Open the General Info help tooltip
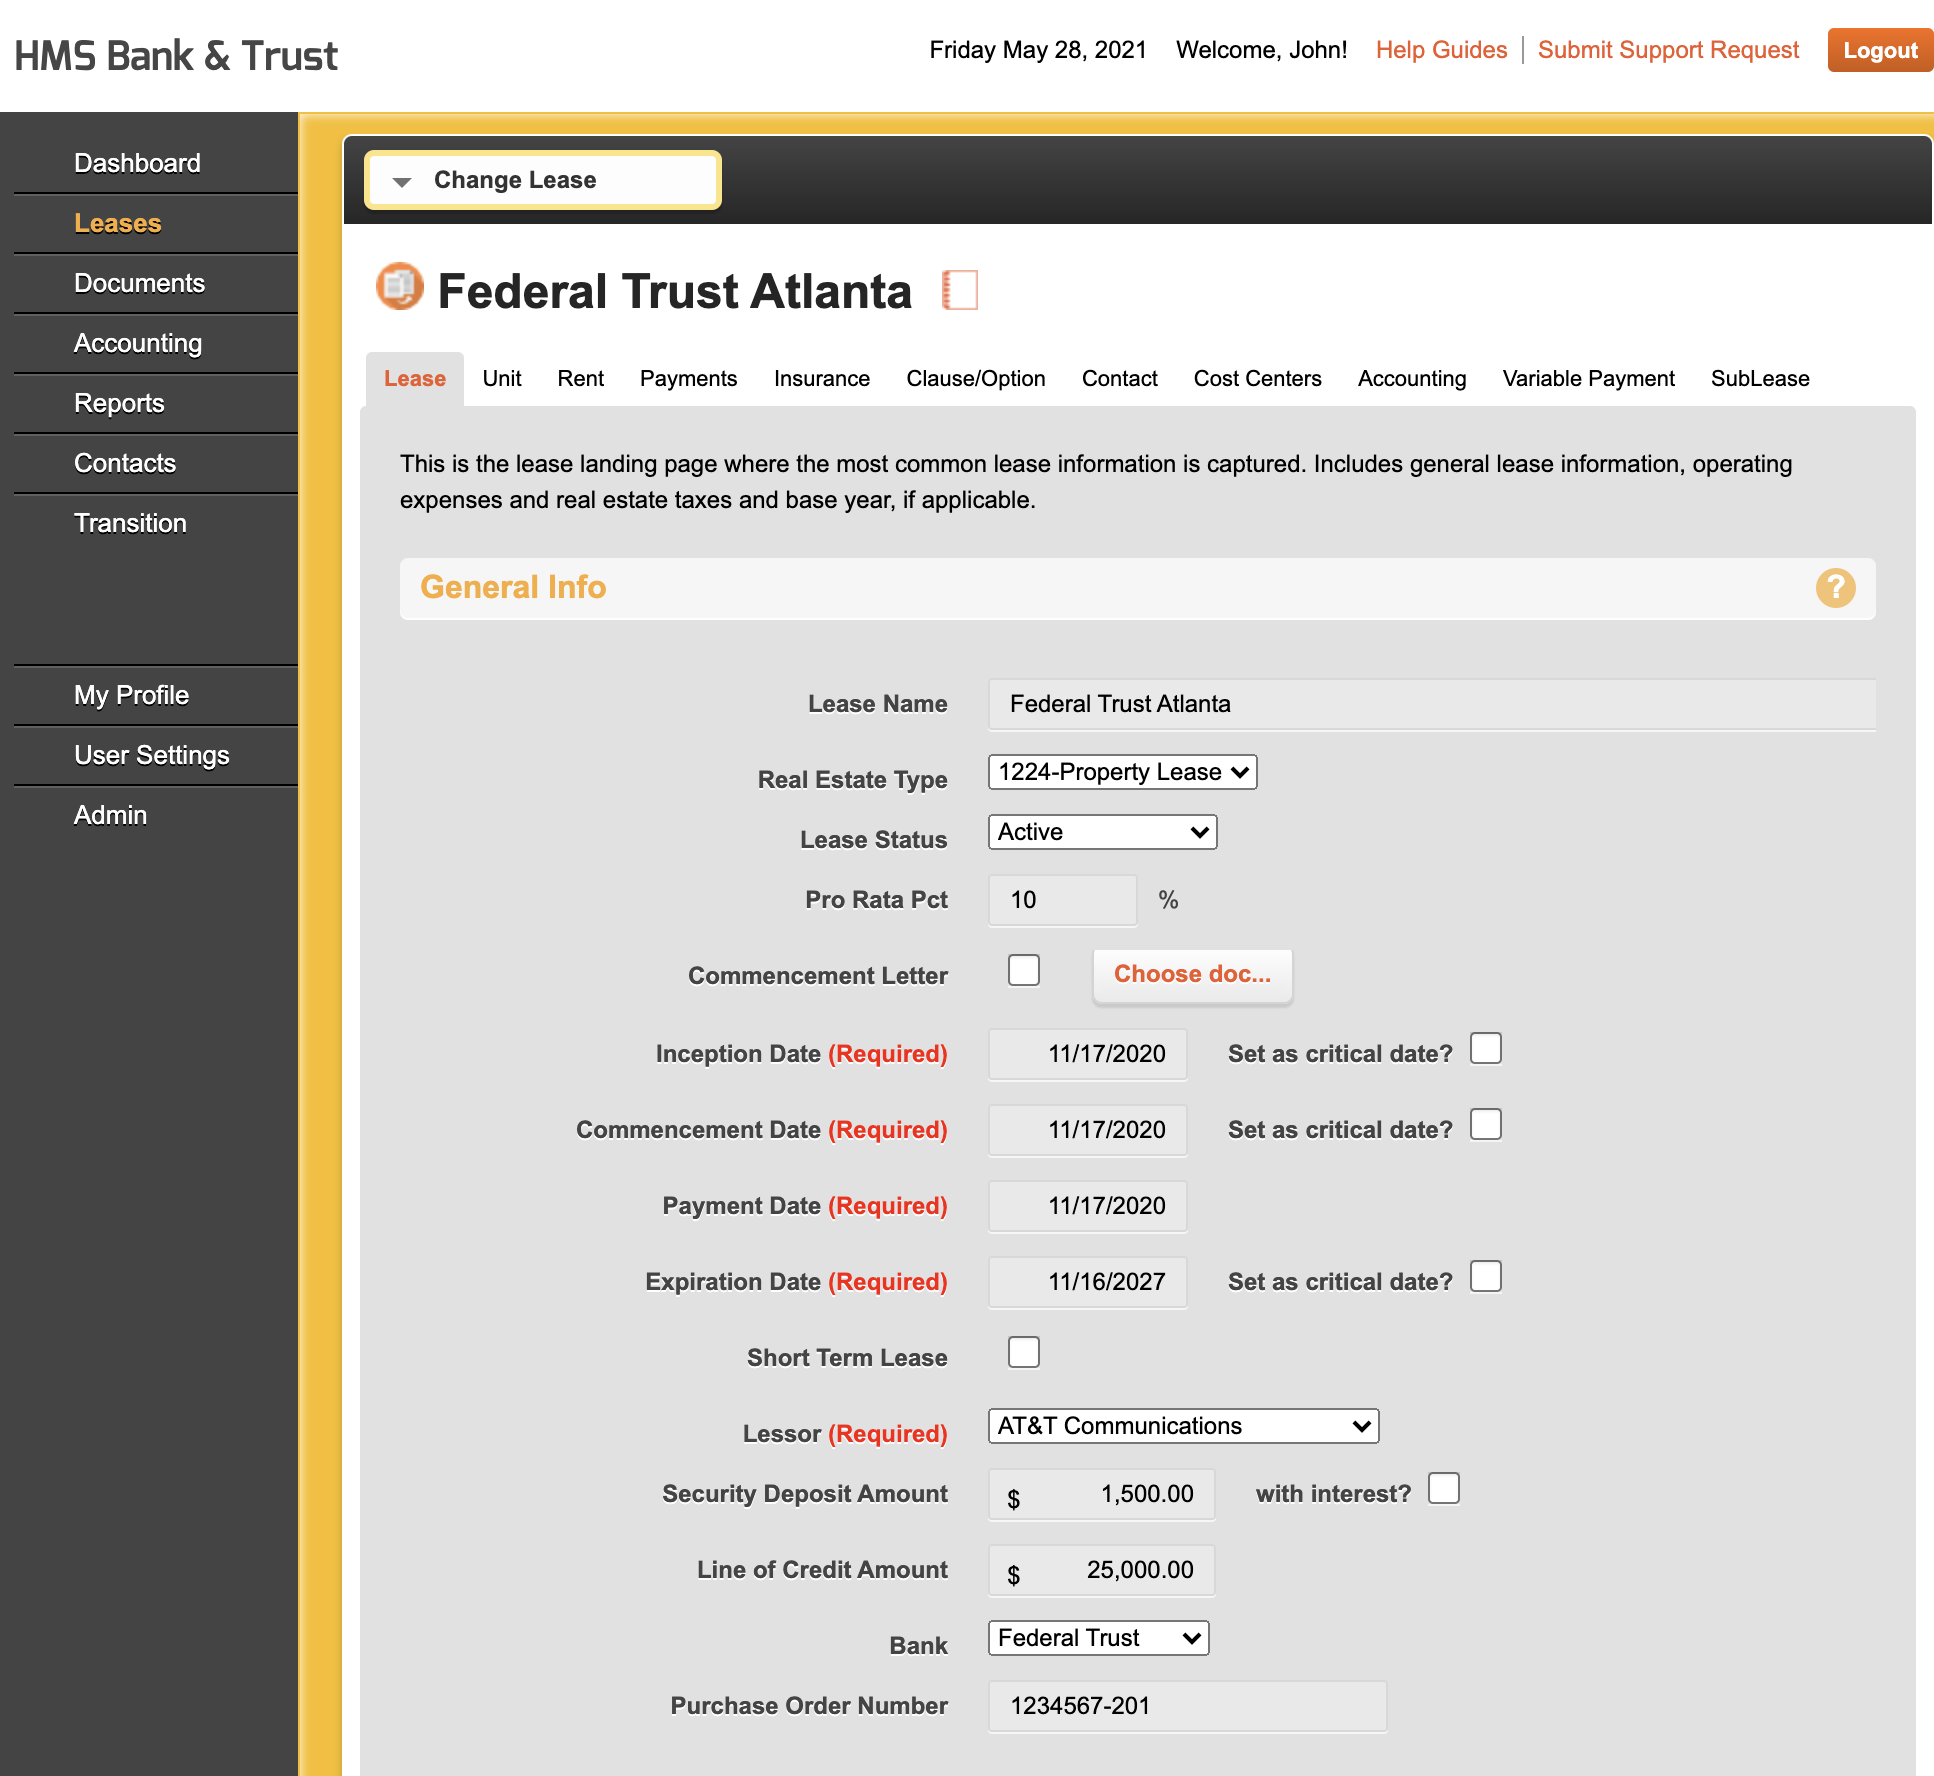The height and width of the screenshot is (1776, 1934). point(1836,589)
